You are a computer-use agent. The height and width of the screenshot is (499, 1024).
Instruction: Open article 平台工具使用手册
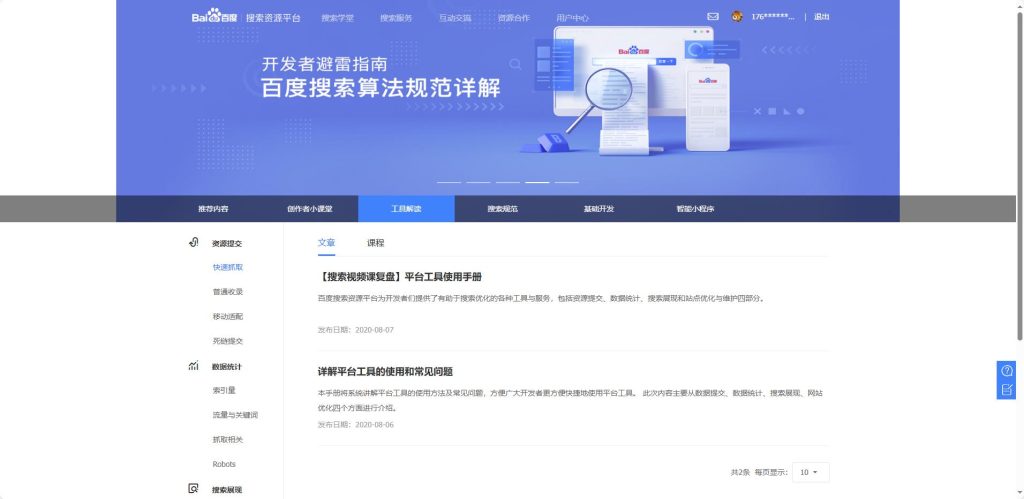tap(400, 277)
